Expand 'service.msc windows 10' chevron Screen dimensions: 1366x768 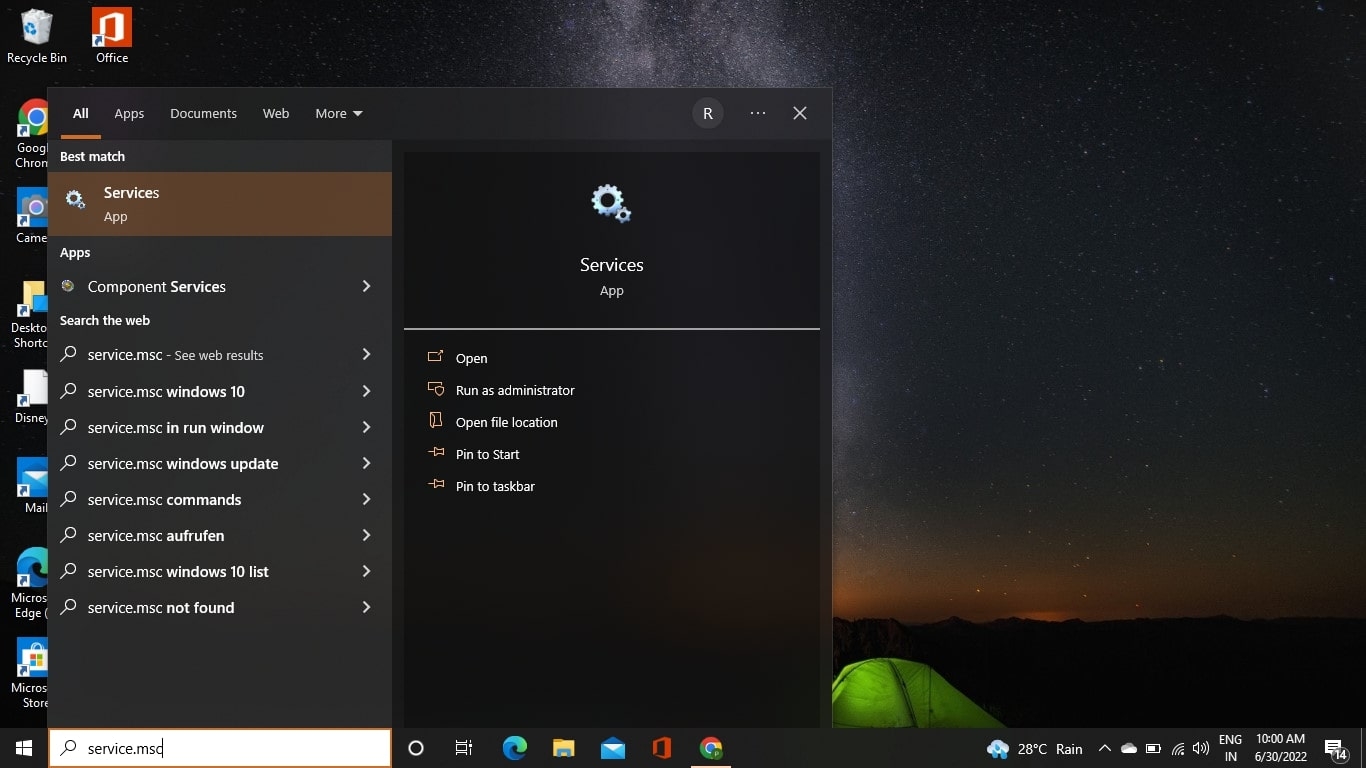(366, 391)
